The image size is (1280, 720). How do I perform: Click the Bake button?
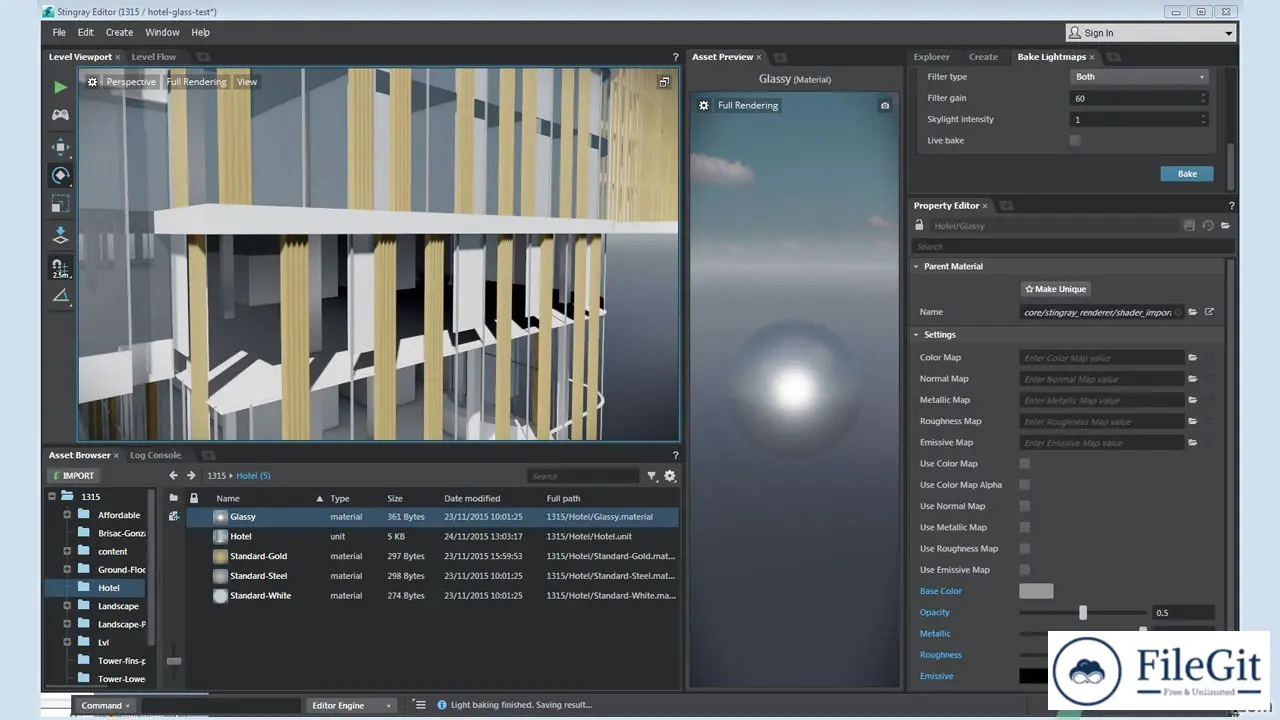[x=1187, y=174]
